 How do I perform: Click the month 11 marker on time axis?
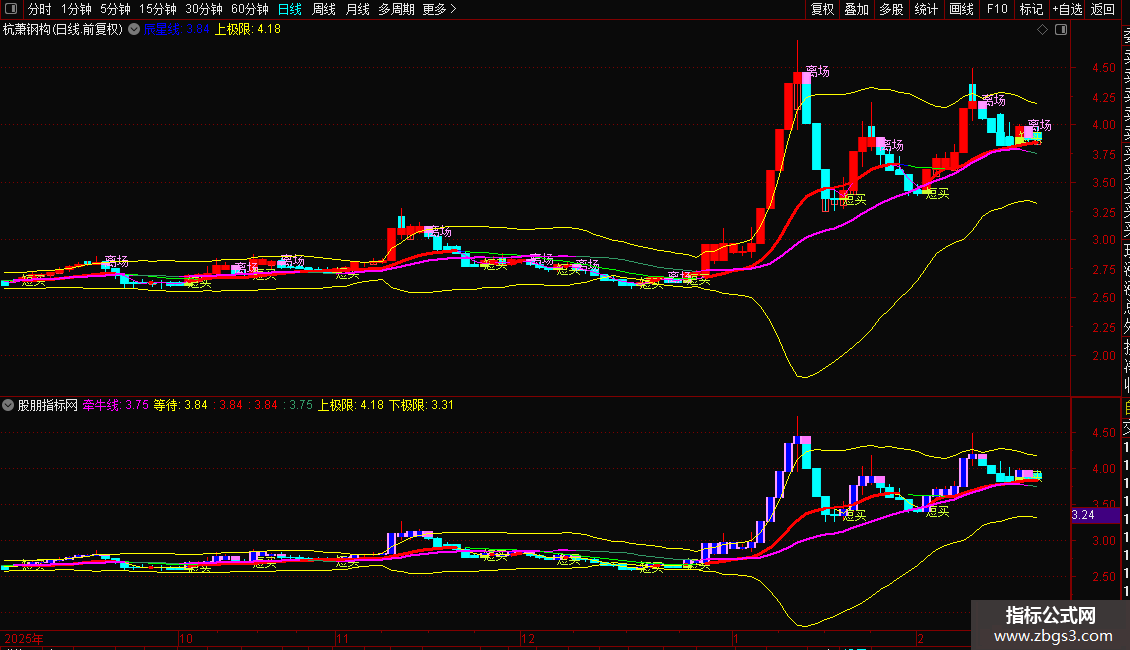point(342,638)
